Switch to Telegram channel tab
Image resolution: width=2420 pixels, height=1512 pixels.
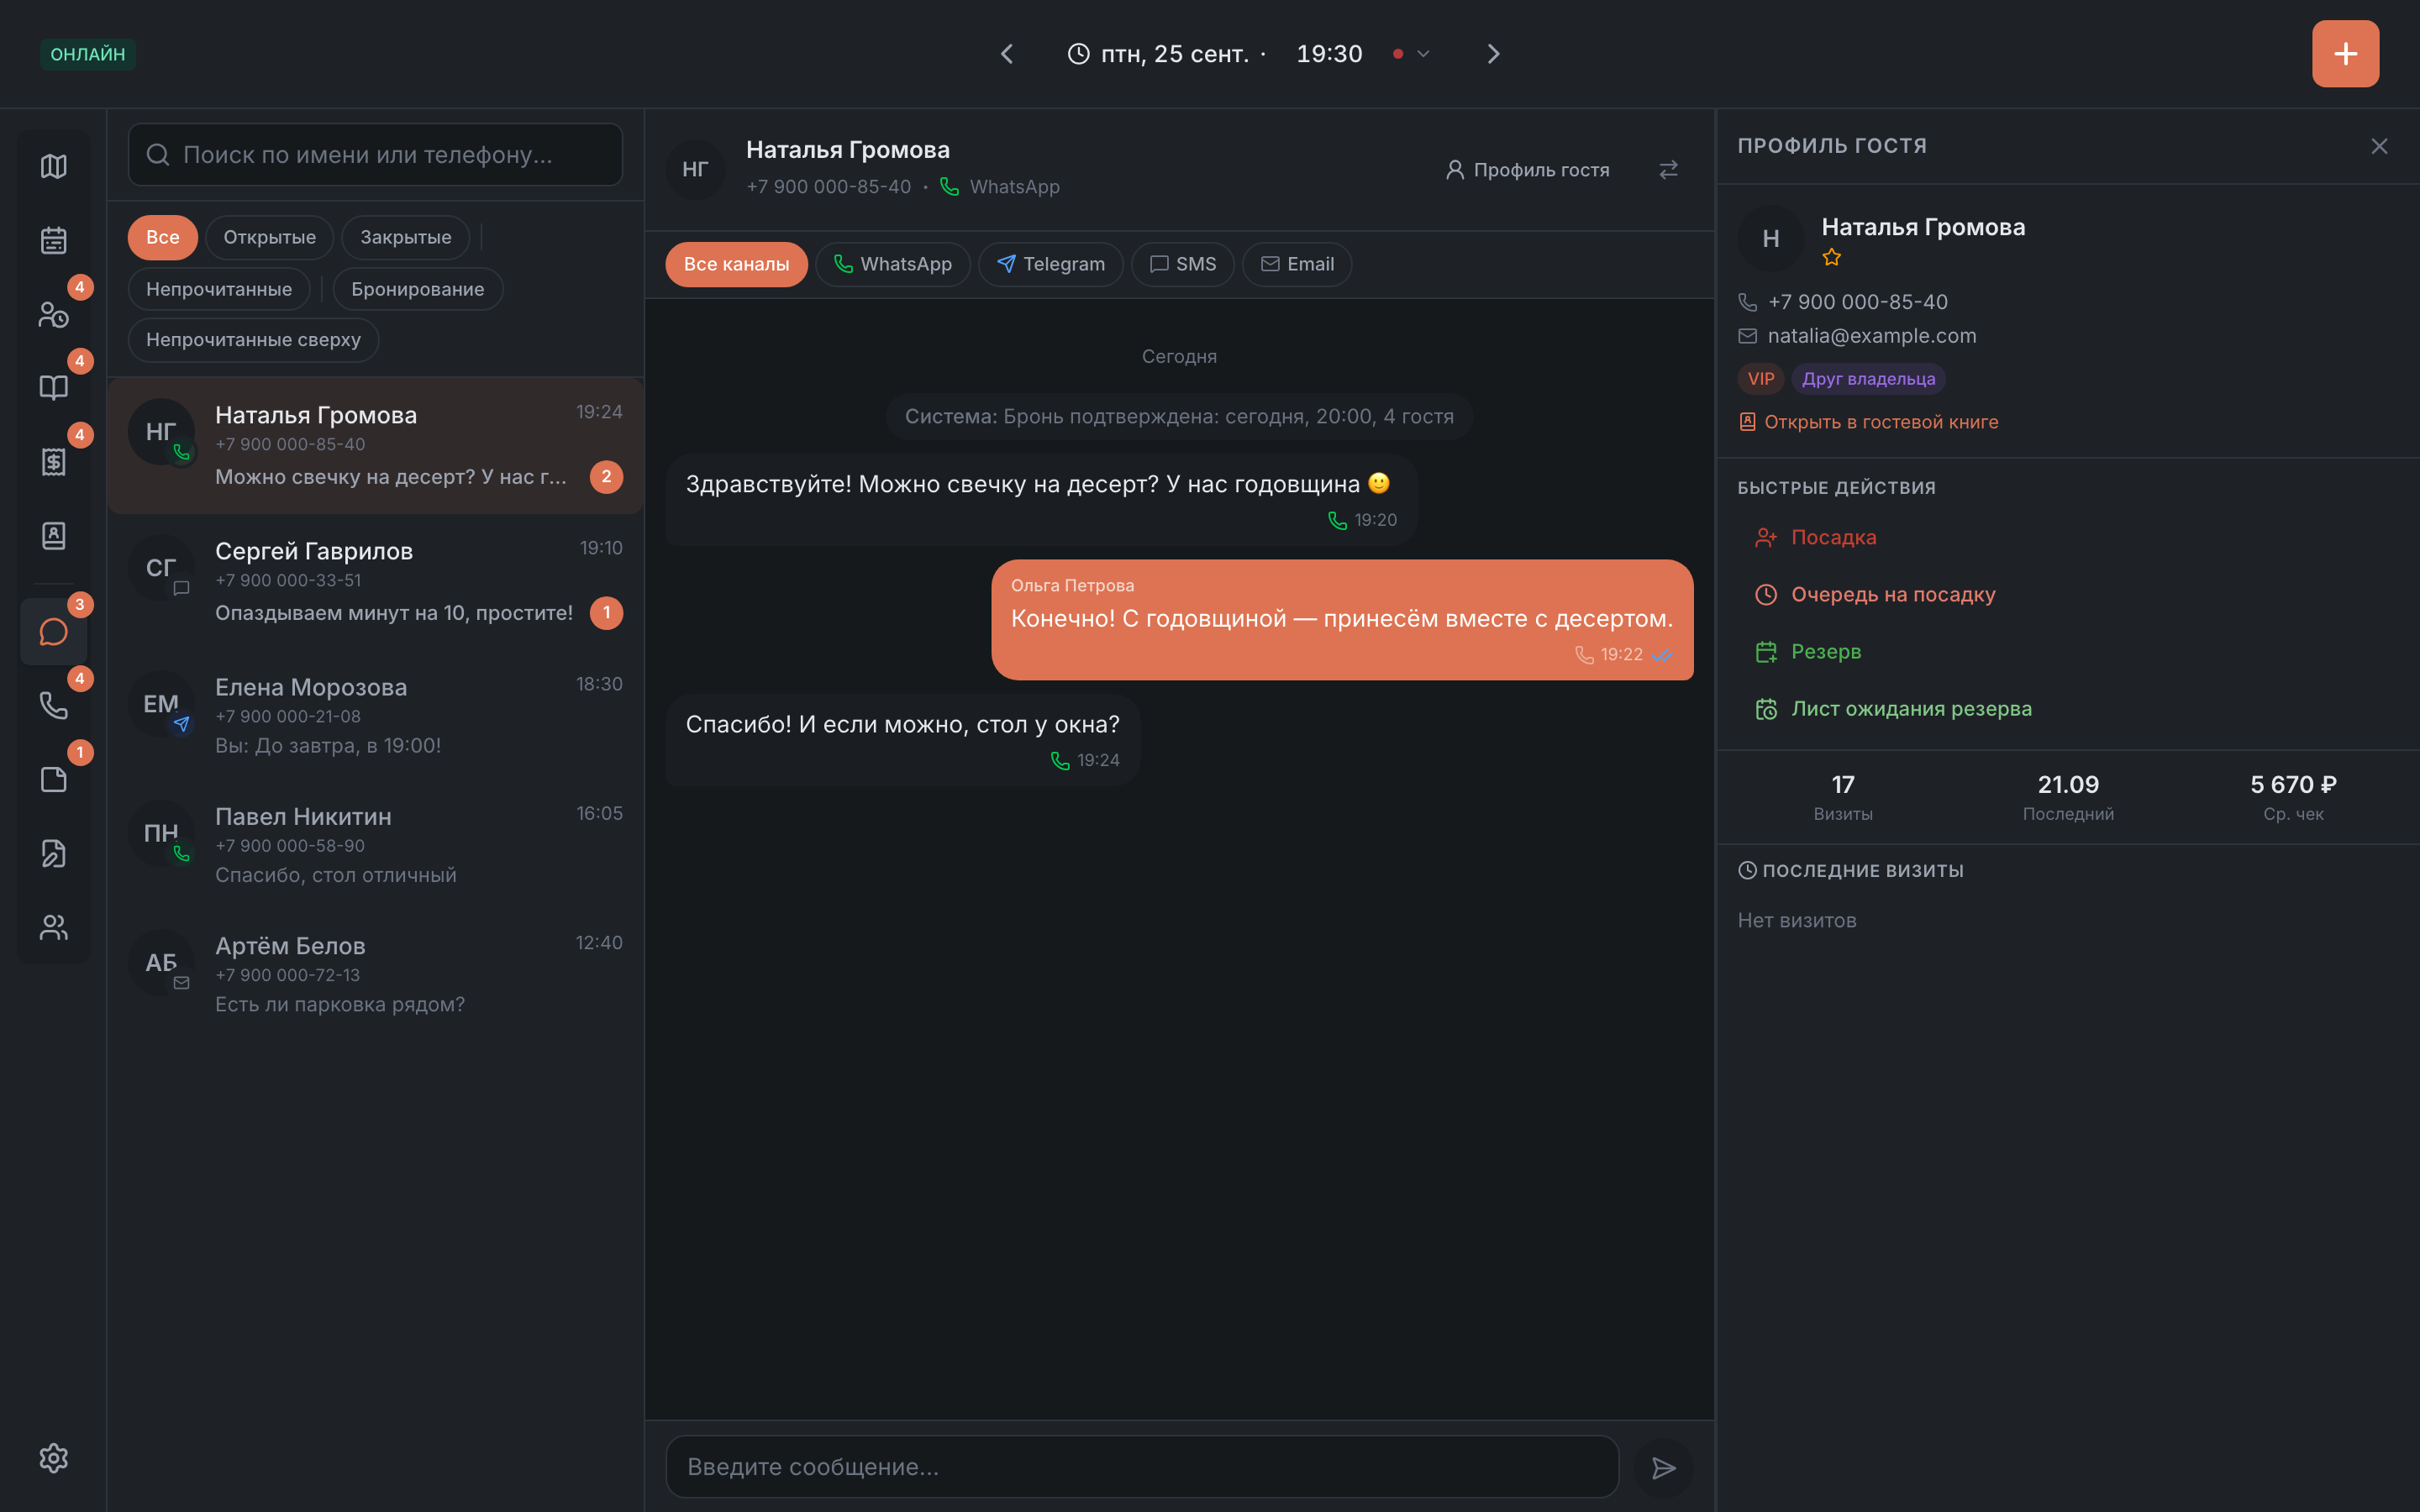(x=1051, y=264)
